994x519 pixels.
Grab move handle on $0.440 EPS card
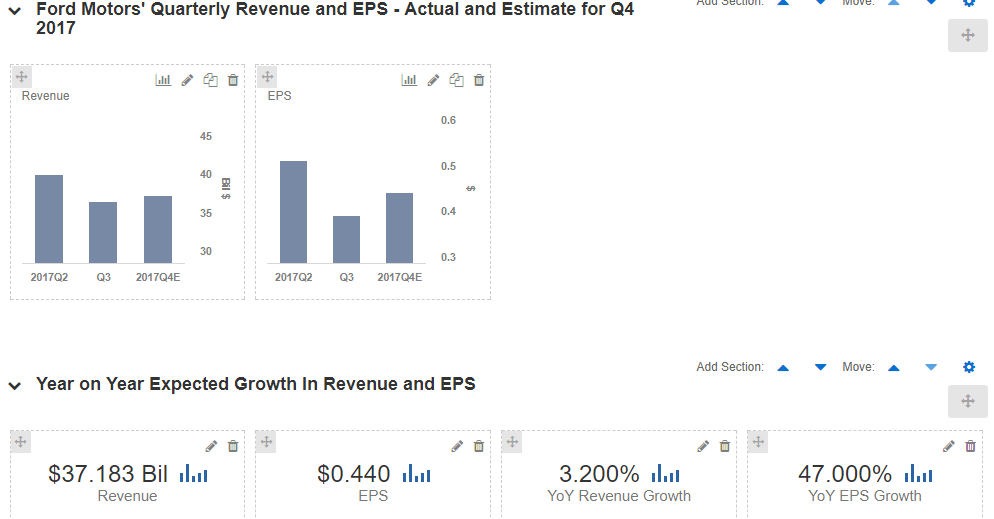click(x=267, y=442)
